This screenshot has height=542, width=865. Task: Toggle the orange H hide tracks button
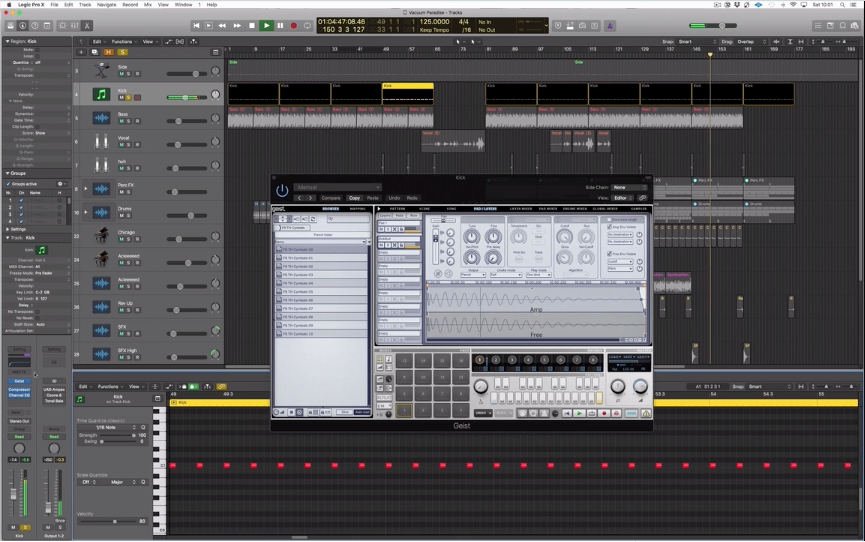tap(108, 52)
